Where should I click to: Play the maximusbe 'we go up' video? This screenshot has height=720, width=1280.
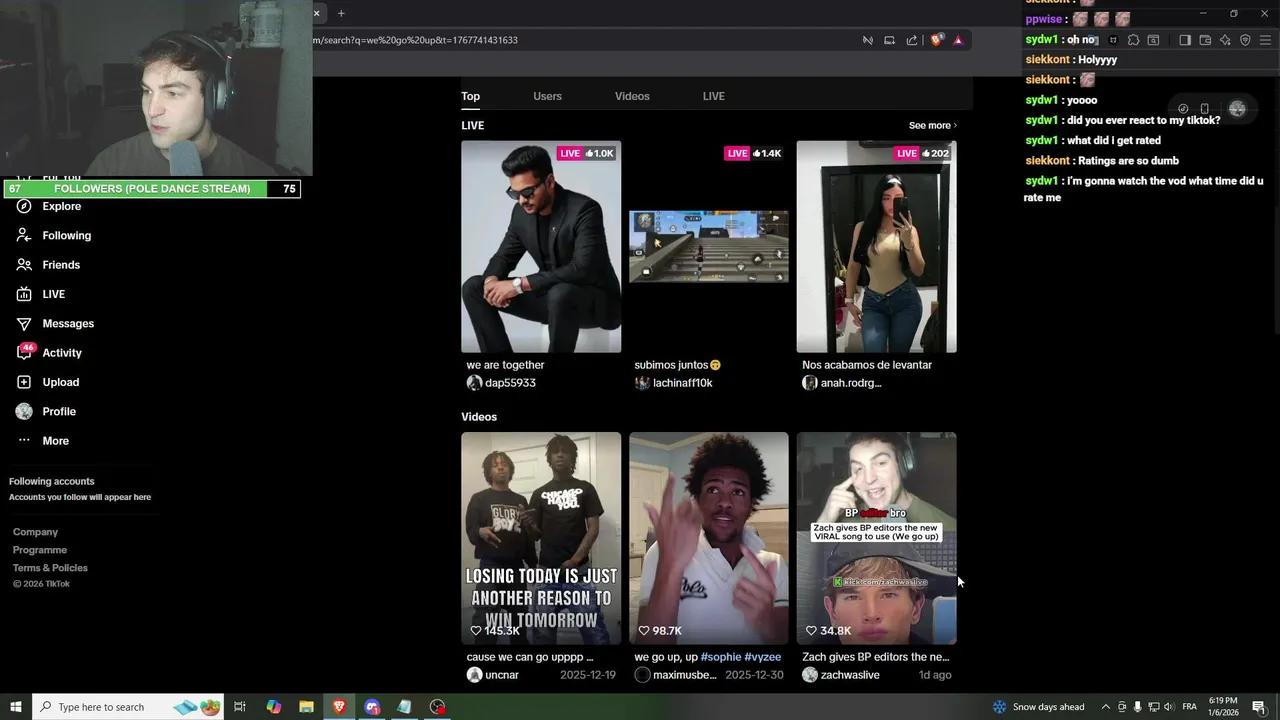click(709, 538)
